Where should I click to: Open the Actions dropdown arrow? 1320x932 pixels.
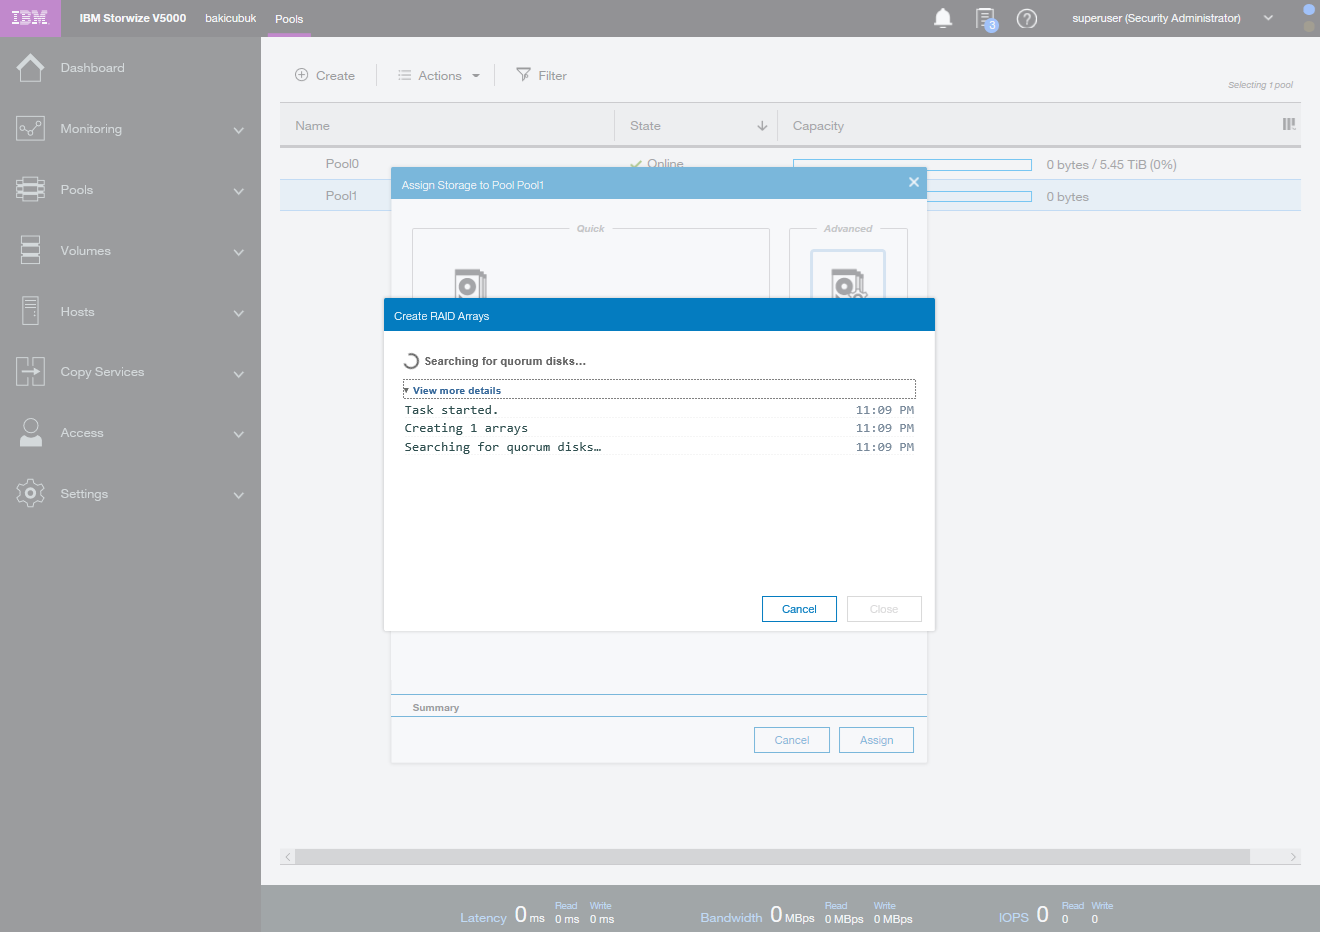click(476, 76)
